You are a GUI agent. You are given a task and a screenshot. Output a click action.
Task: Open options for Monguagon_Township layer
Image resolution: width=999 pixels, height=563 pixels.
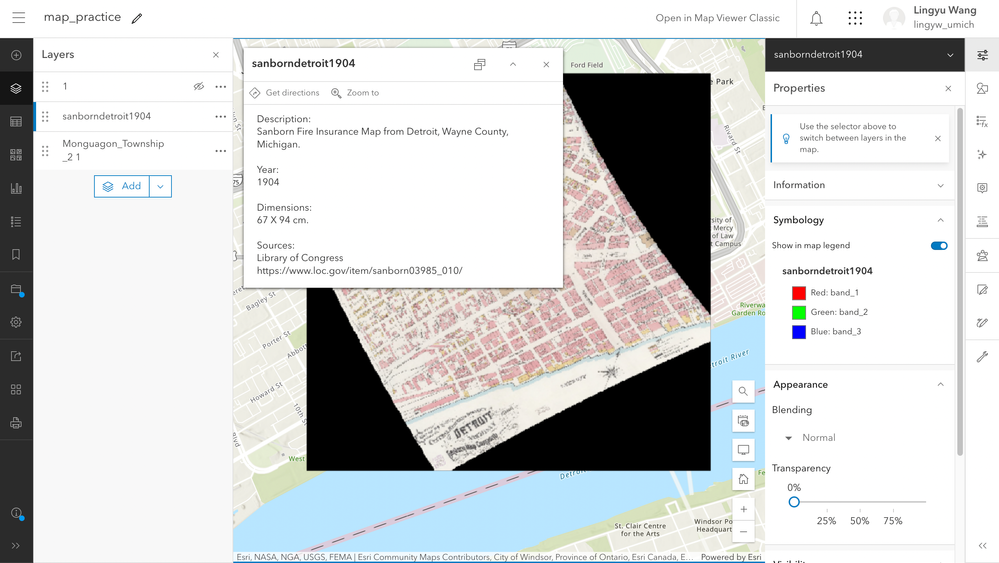(x=220, y=151)
